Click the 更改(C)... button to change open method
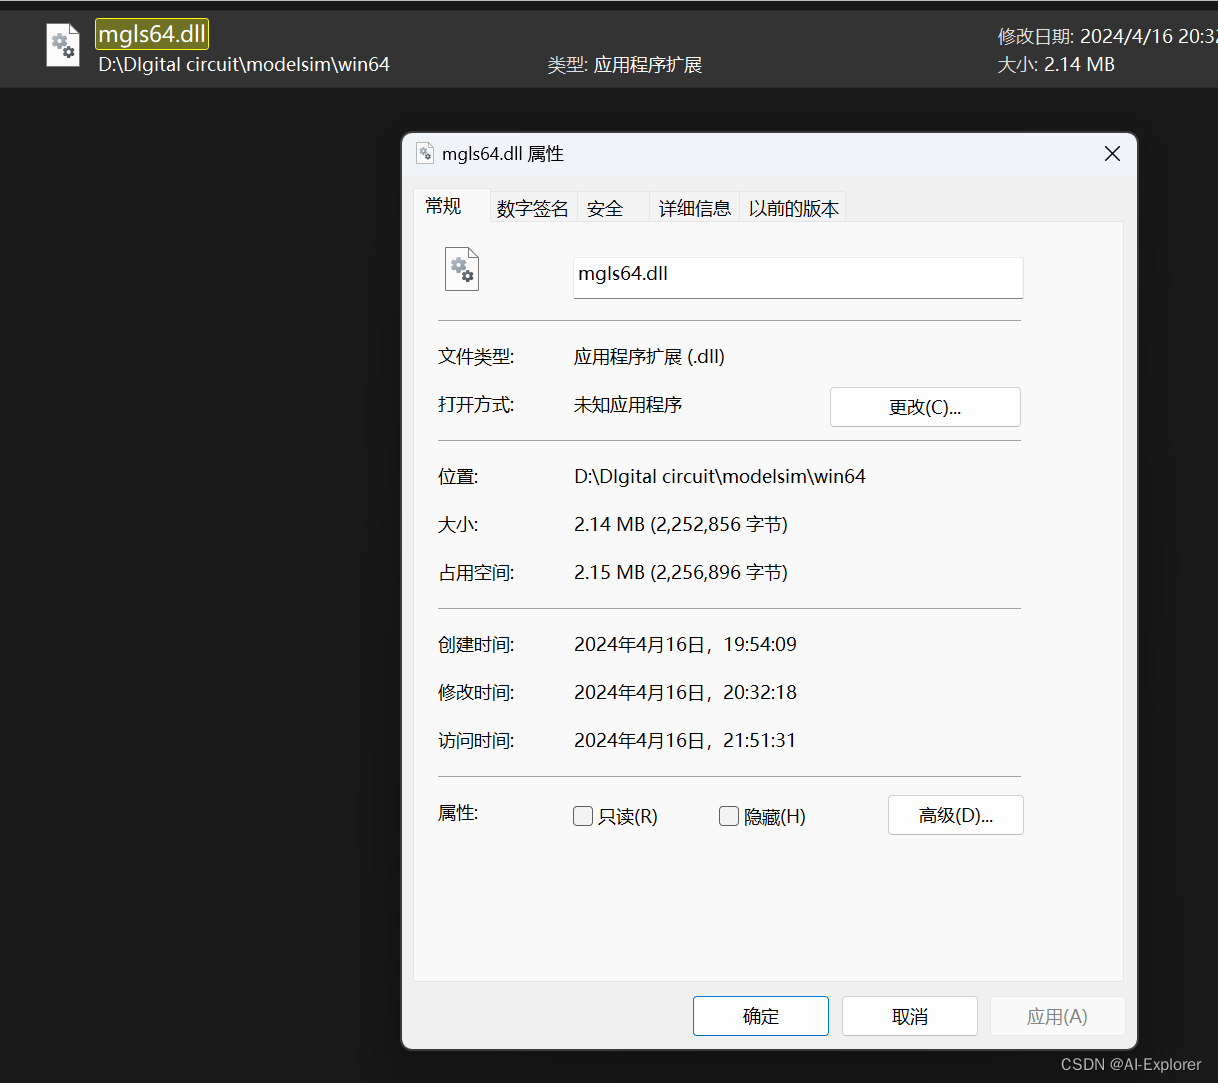 tap(924, 406)
